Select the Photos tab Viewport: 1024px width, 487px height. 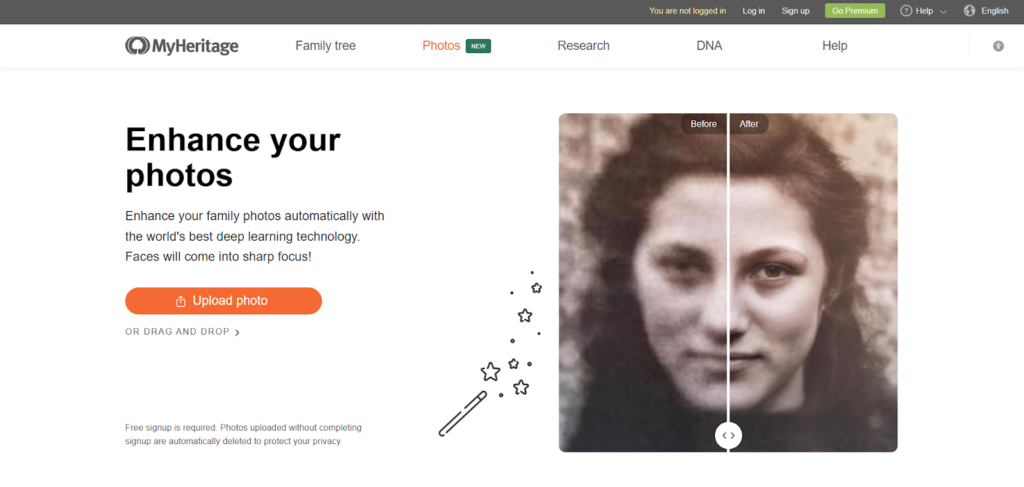click(441, 46)
